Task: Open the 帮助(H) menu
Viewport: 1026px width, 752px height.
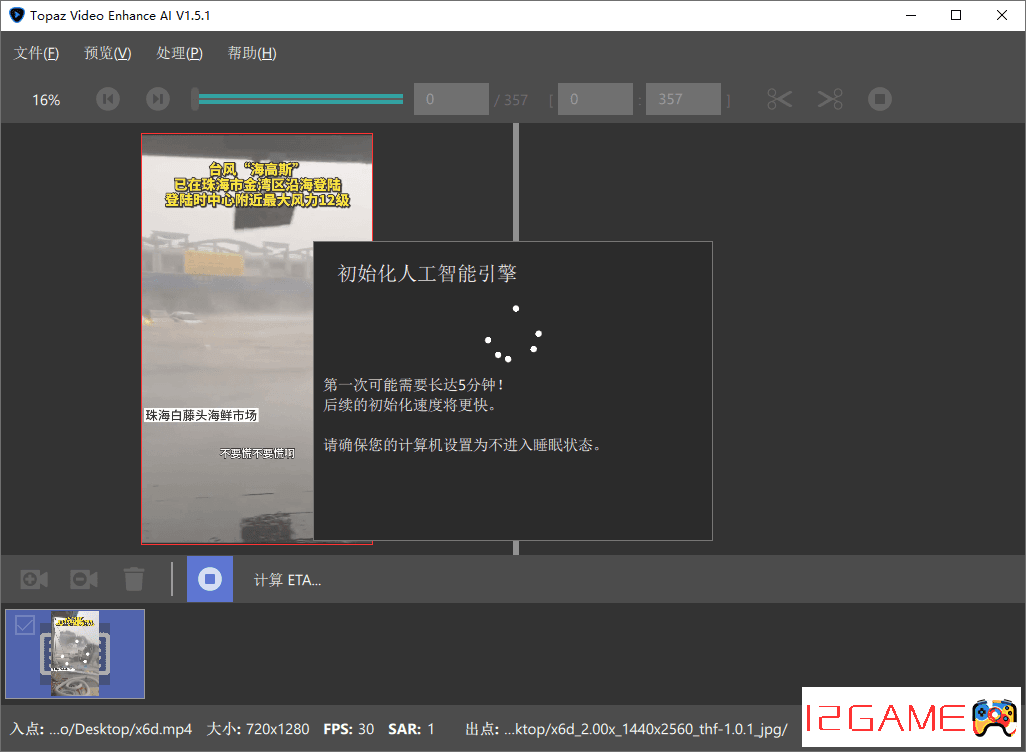Action: [x=252, y=53]
